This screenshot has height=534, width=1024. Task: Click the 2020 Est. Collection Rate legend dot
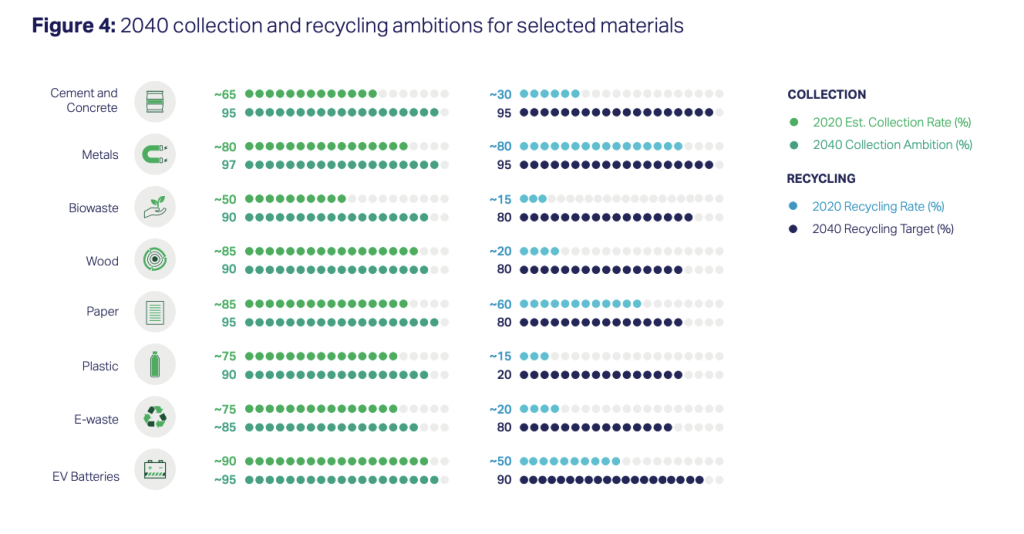tap(793, 122)
